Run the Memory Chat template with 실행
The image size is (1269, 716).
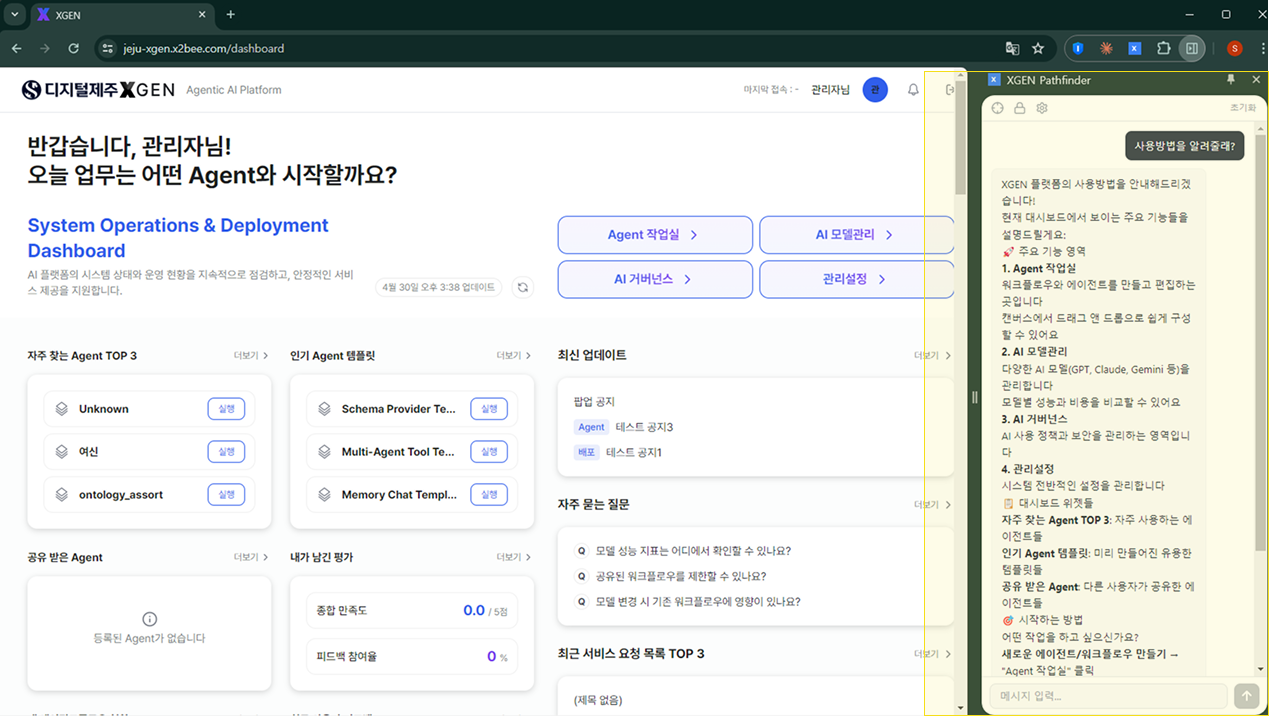(489, 494)
